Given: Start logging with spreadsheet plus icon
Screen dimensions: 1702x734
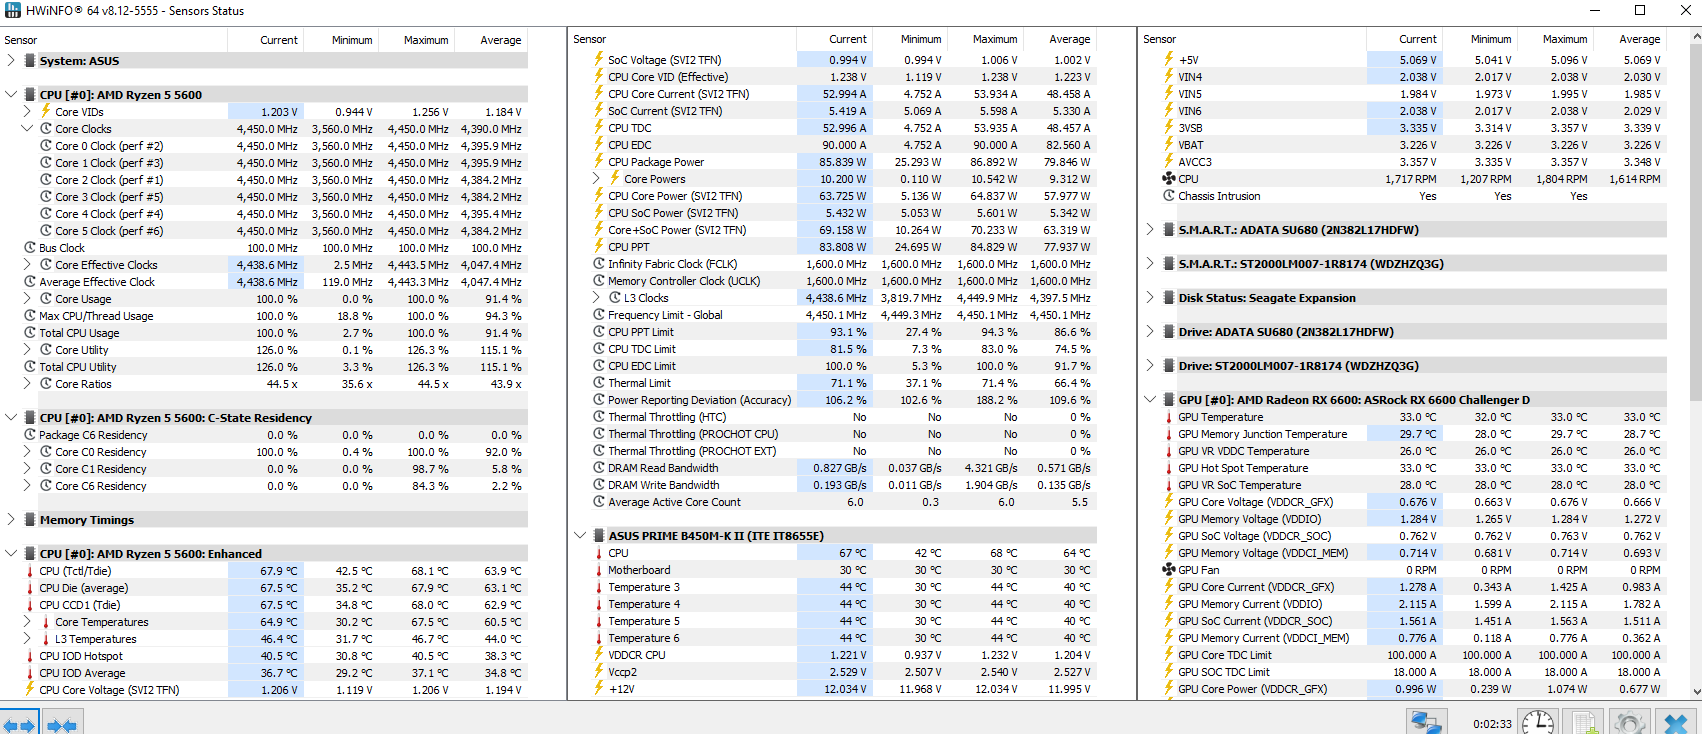Looking at the screenshot, I should 1583,722.
